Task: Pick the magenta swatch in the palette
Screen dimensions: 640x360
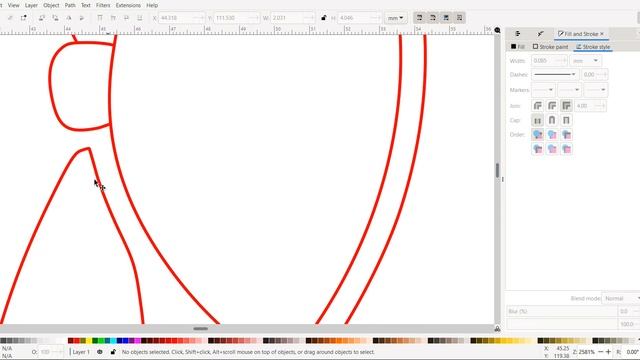Action: pos(138,340)
